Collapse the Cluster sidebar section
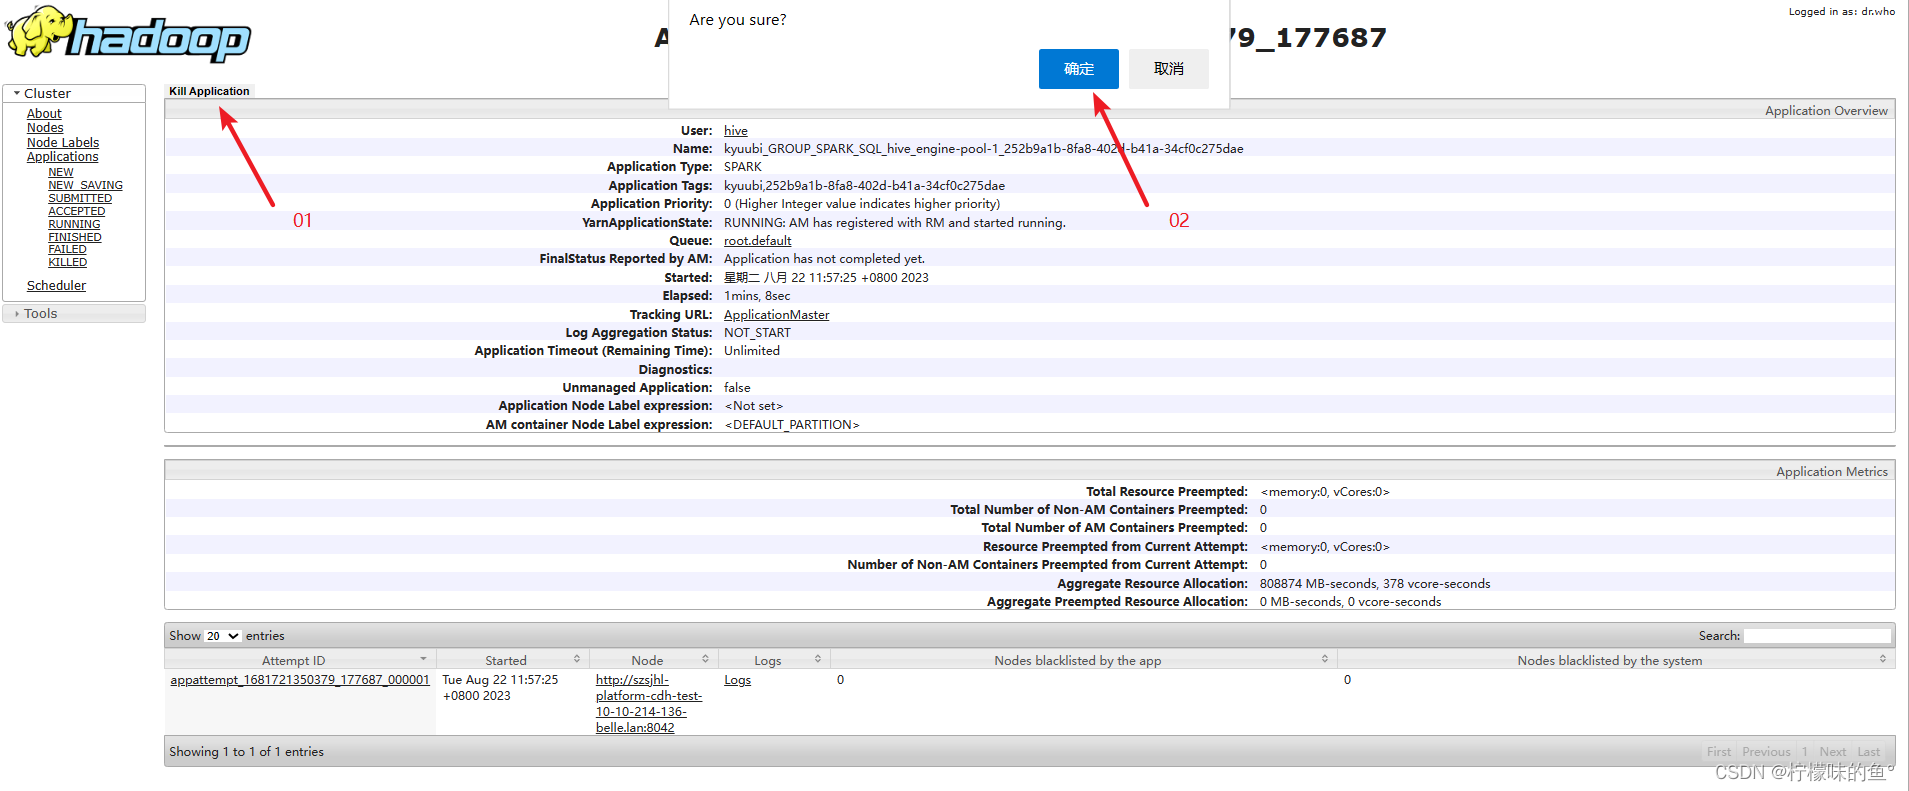This screenshot has height=791, width=1909. pos(74,93)
